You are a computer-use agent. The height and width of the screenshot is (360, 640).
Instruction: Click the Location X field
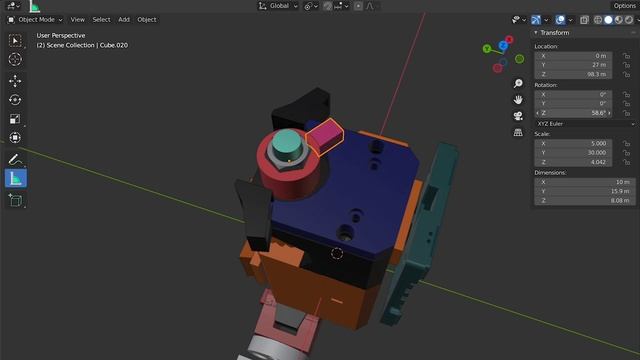(x=573, y=56)
